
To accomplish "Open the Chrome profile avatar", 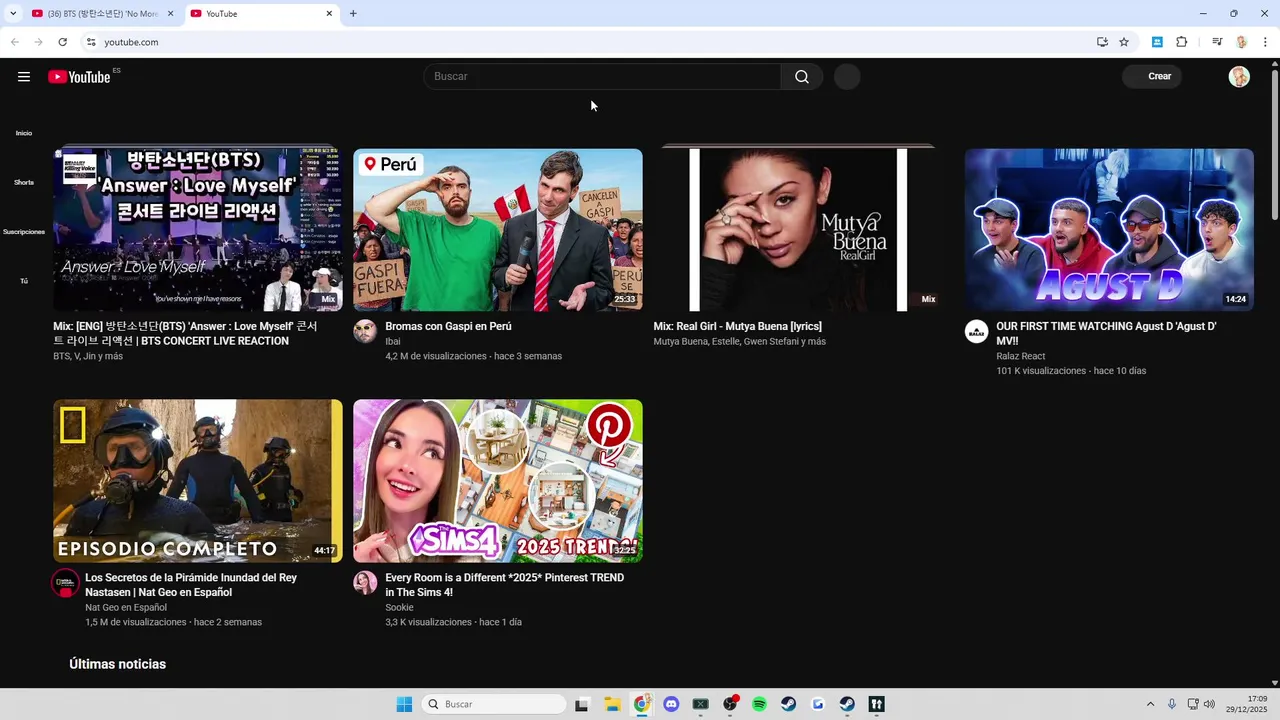I will coord(1241,42).
